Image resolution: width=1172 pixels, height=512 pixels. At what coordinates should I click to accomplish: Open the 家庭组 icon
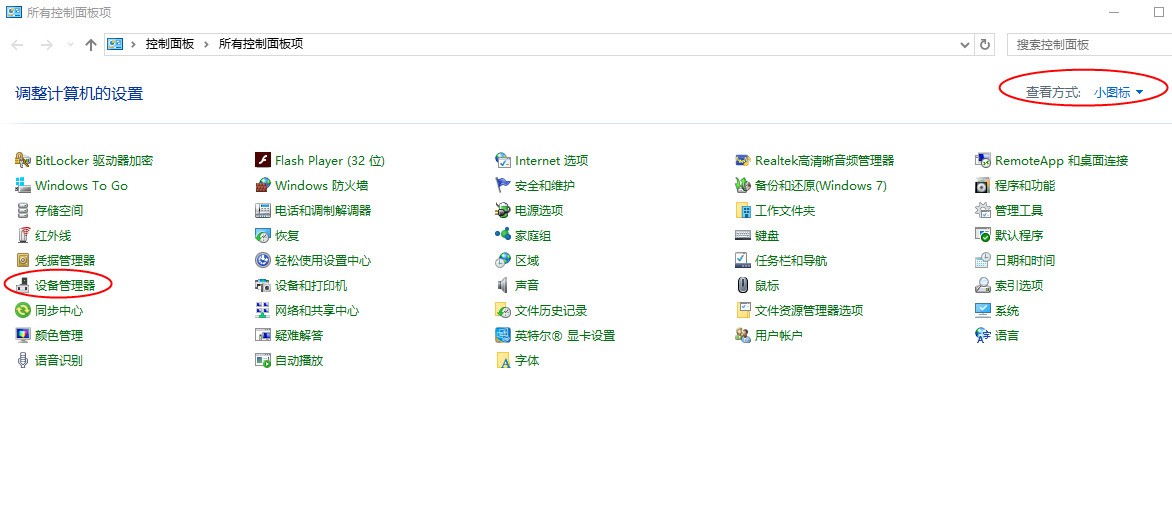pyautogui.click(x=503, y=235)
